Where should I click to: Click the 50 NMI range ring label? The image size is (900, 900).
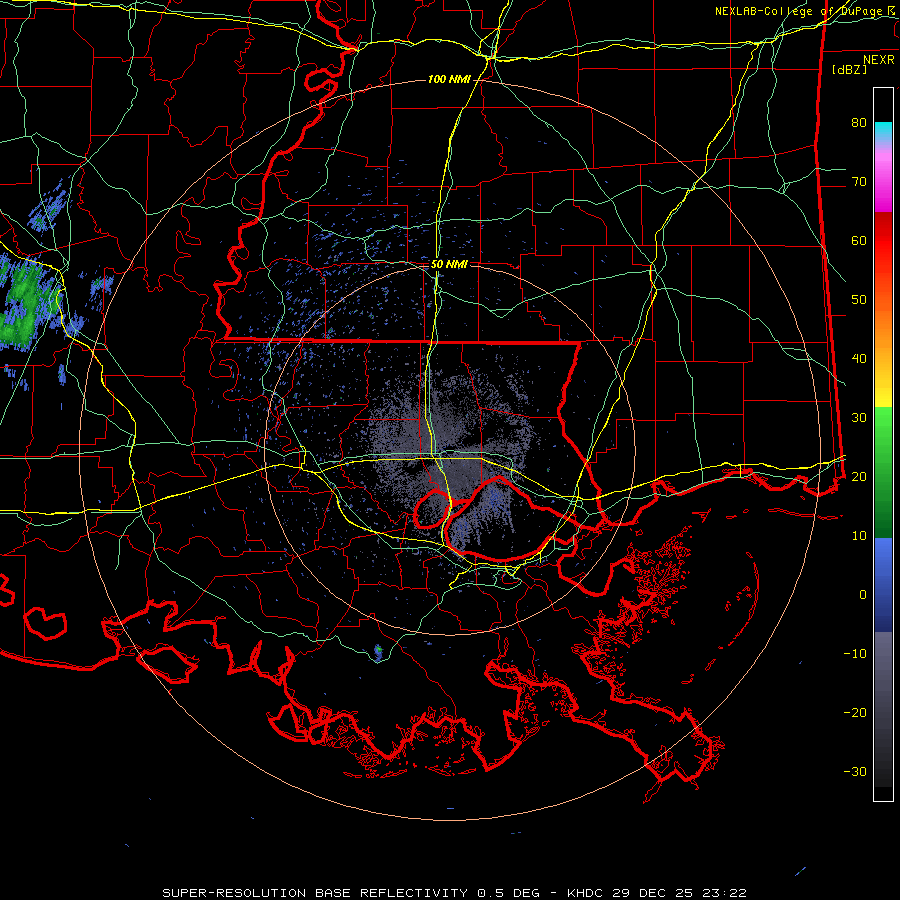(x=449, y=265)
